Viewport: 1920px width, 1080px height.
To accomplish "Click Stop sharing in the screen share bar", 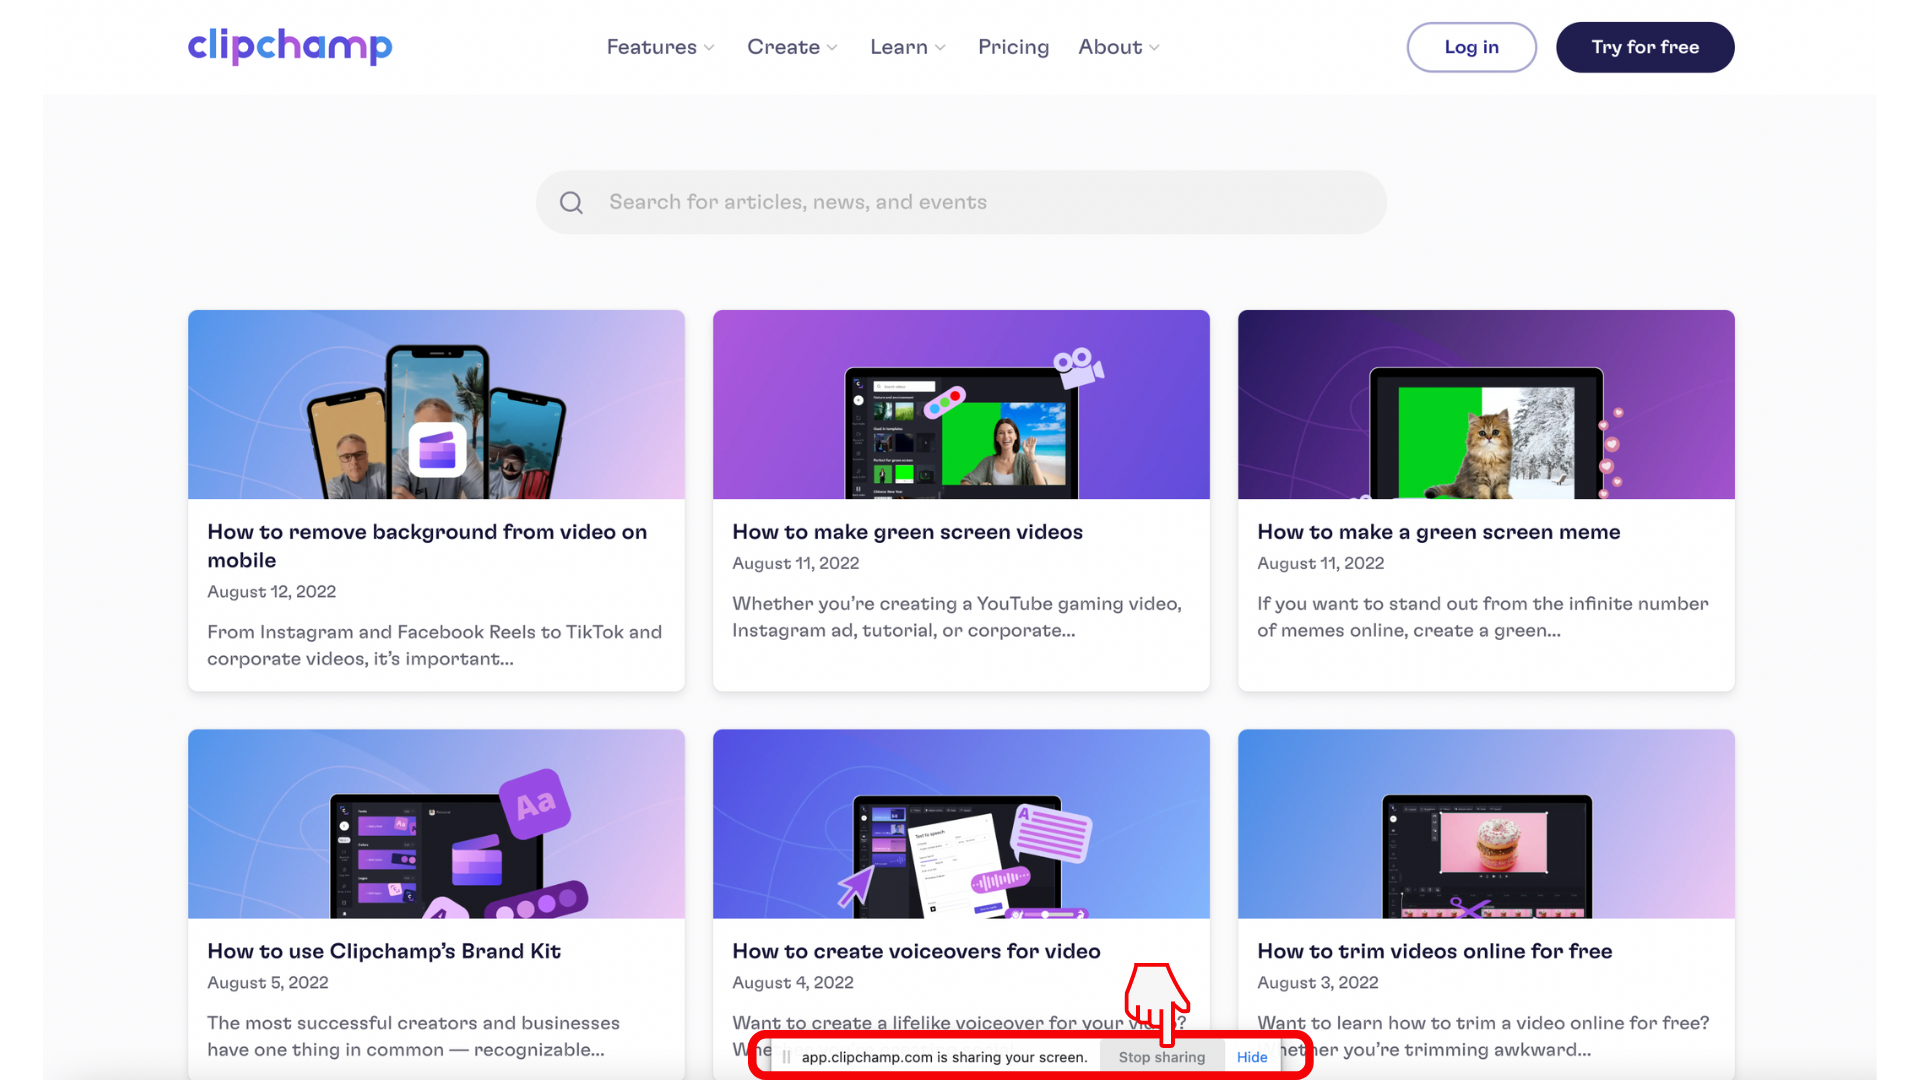I will point(1161,1056).
